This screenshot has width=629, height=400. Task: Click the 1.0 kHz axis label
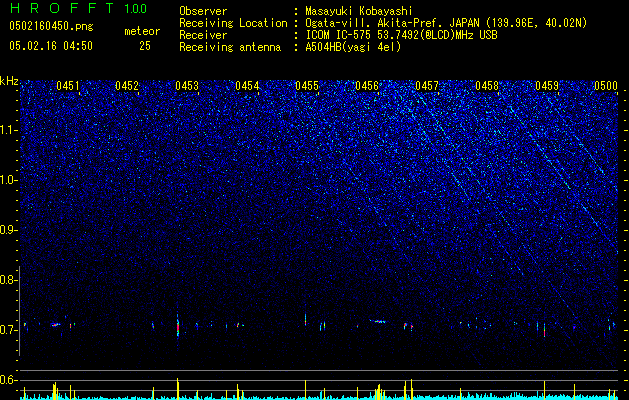point(9,180)
